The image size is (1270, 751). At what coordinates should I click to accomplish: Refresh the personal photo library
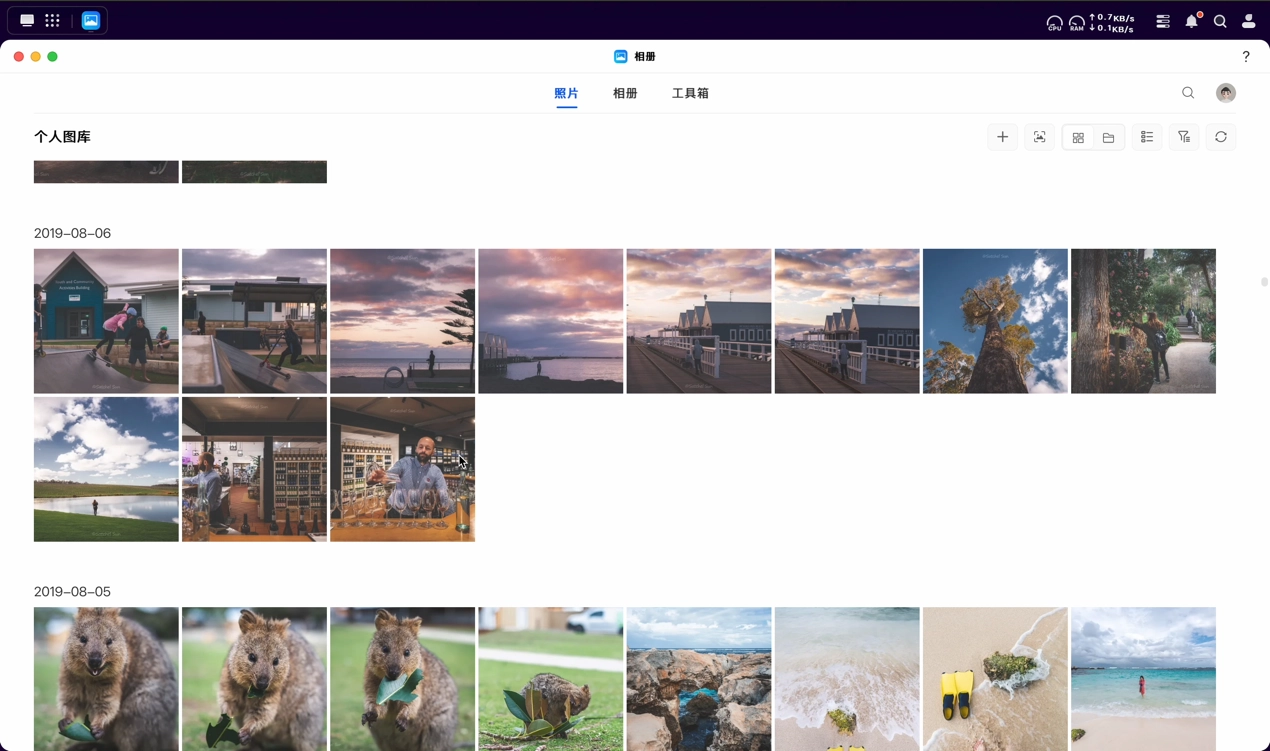coord(1221,137)
